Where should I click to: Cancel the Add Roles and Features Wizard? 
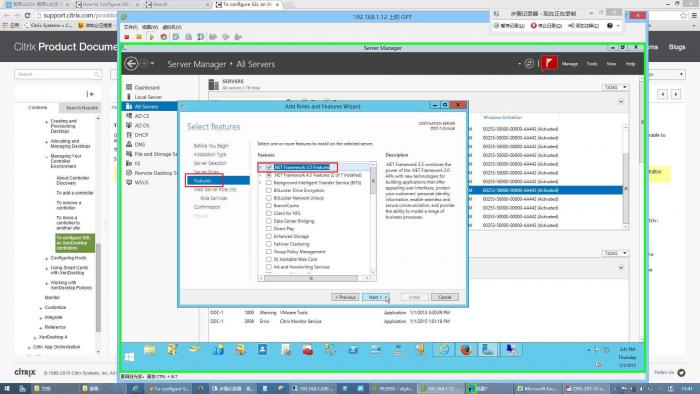pyautogui.click(x=445, y=297)
